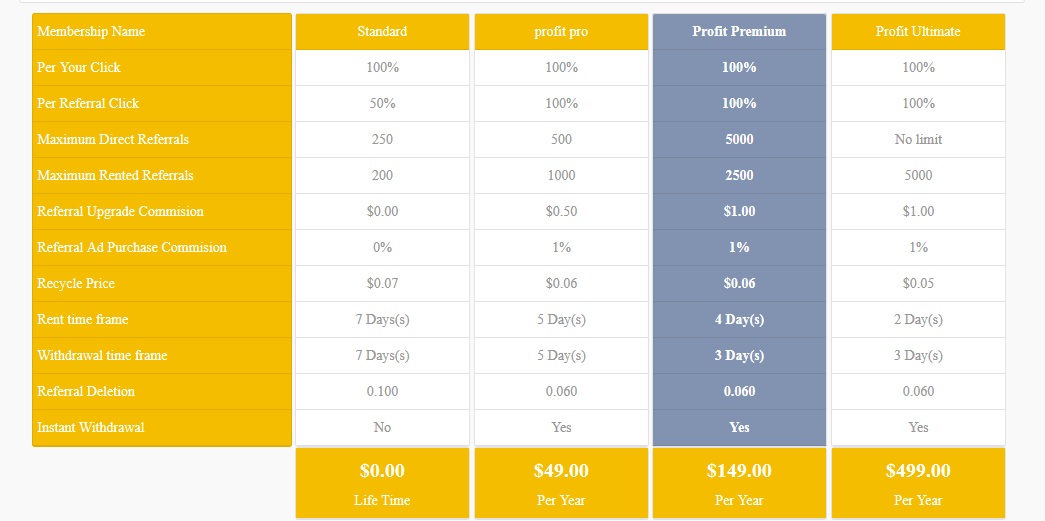Screen dimensions: 1045x521
Task: Select the Instant Withdrawal row label
Action: (162, 427)
